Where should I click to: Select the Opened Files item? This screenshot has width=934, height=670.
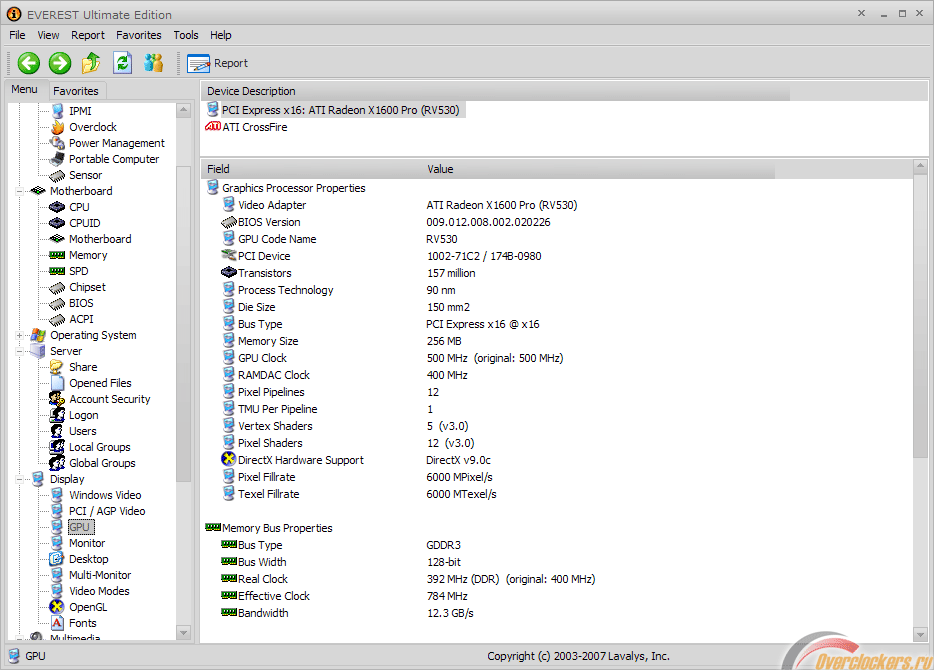[x=100, y=384]
